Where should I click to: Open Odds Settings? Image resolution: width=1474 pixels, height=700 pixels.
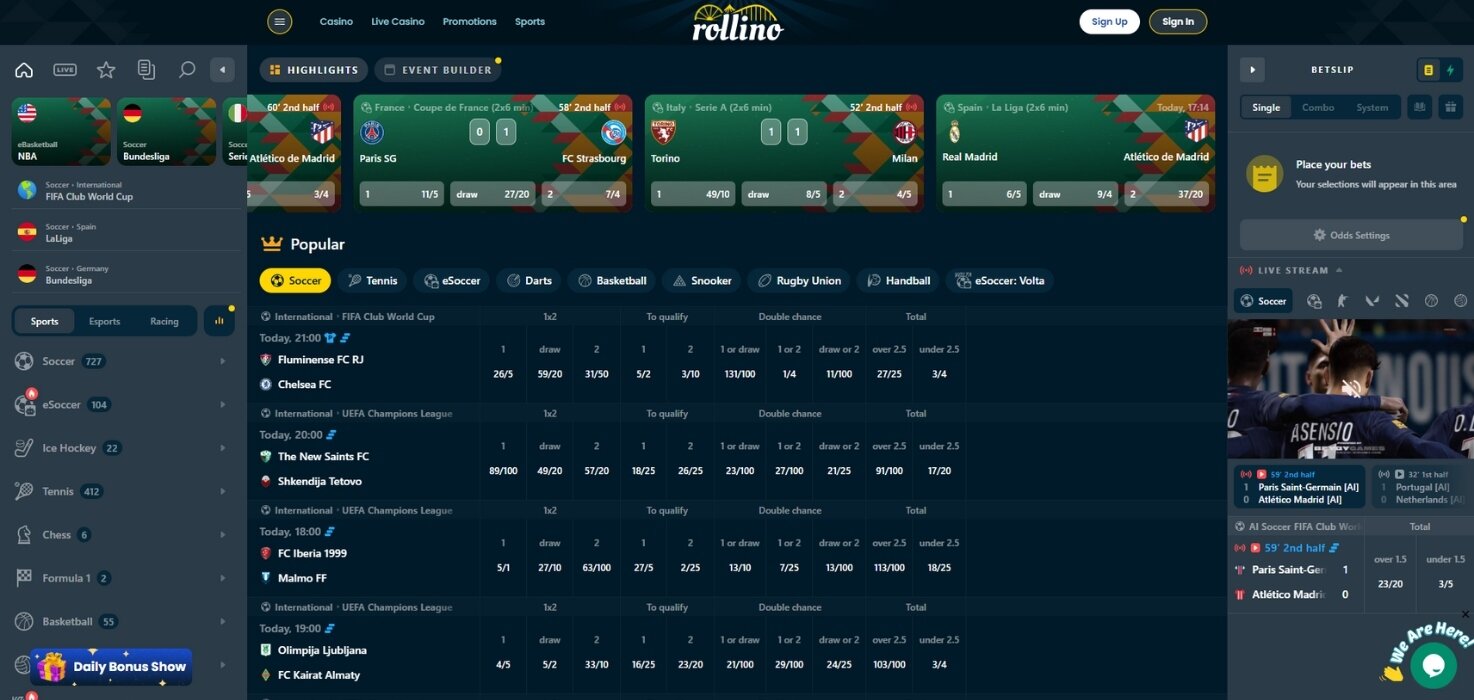(1351, 235)
